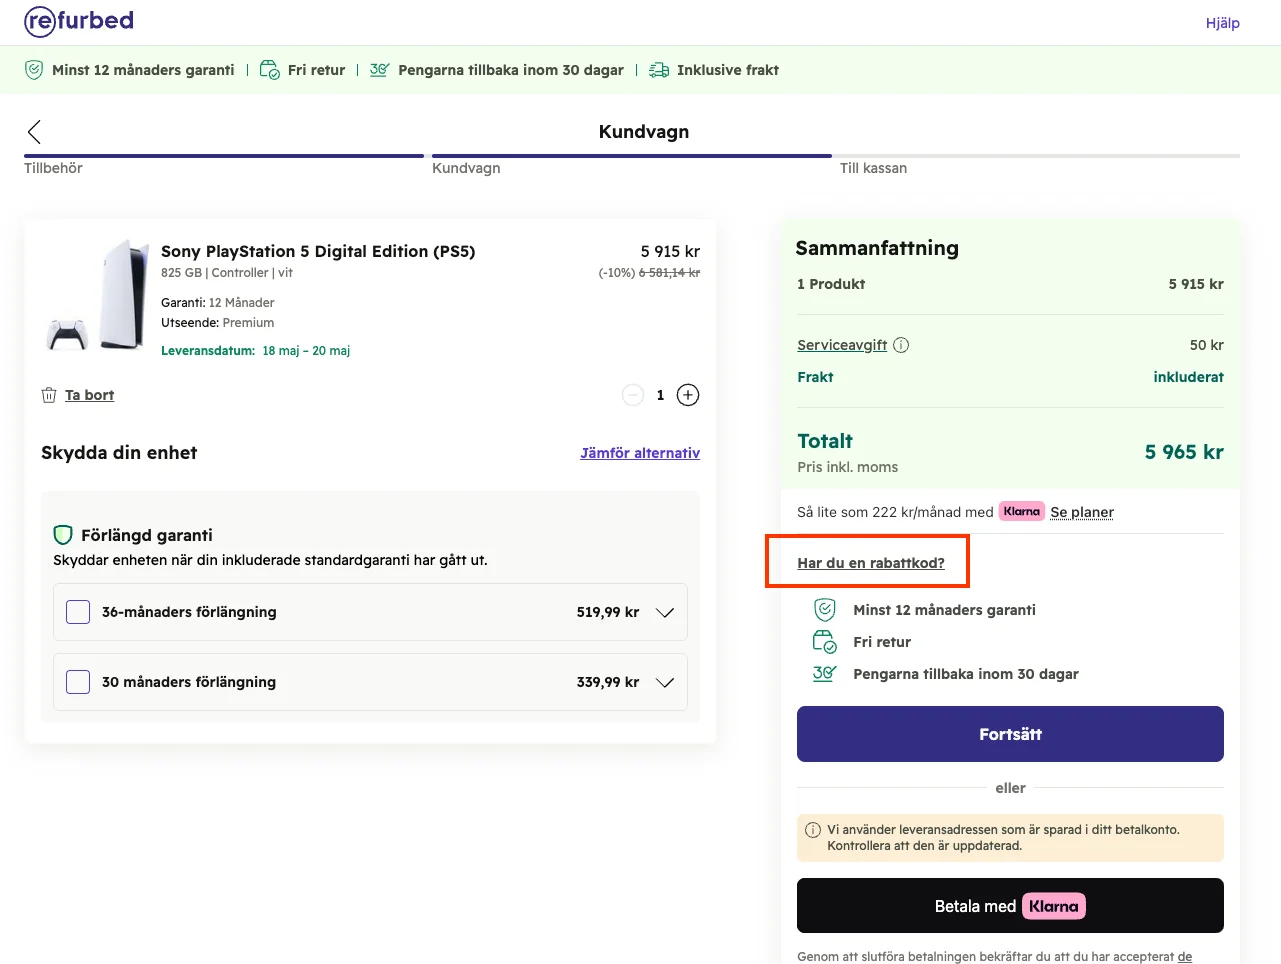This screenshot has height=964, width=1281.
Task: Click the struck-through price 6 581,14 kr
Action: tap(669, 273)
